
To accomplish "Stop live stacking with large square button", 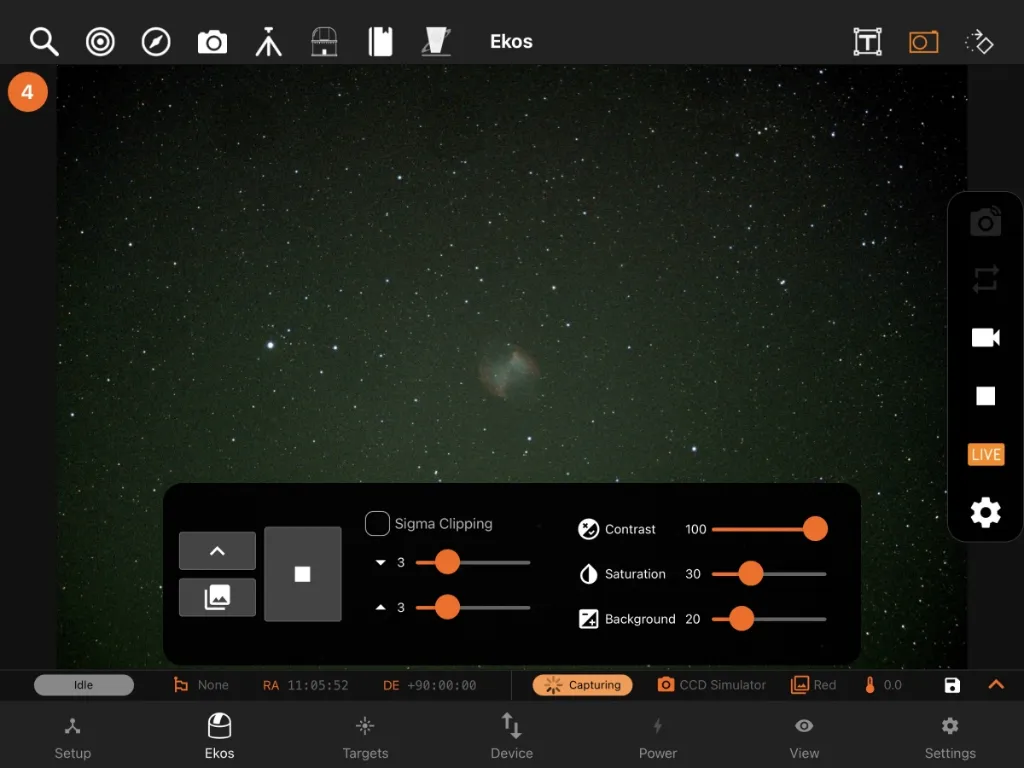I will (302, 573).
